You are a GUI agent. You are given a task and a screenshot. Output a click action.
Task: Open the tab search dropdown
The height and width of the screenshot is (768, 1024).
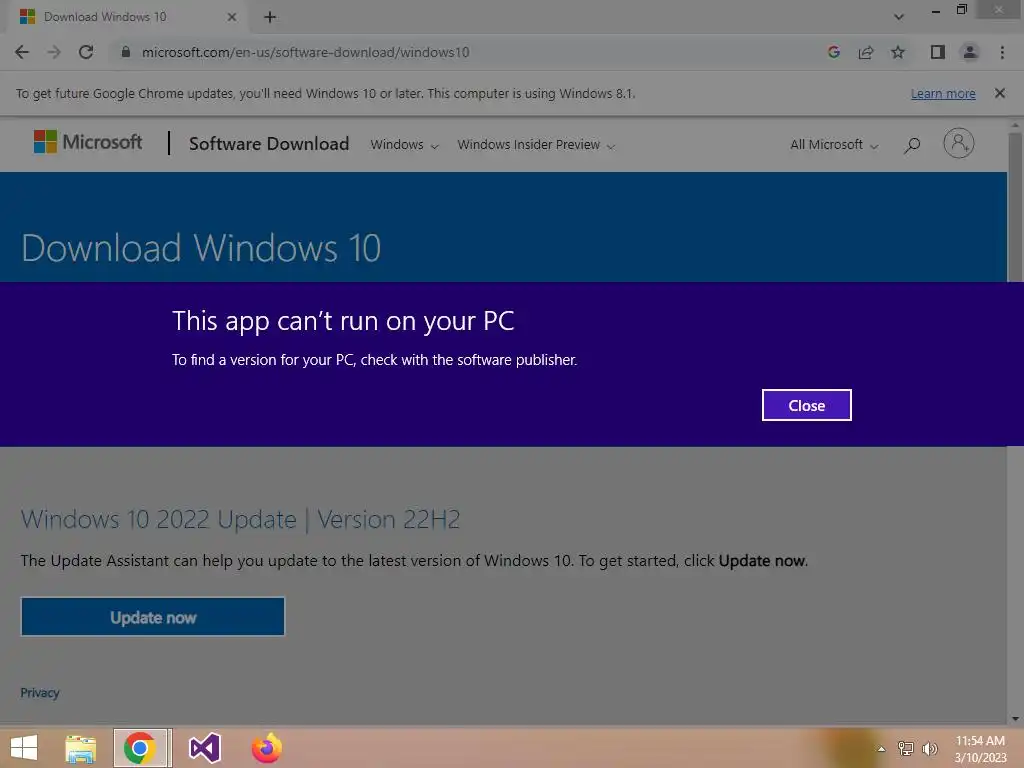pyautogui.click(x=899, y=17)
